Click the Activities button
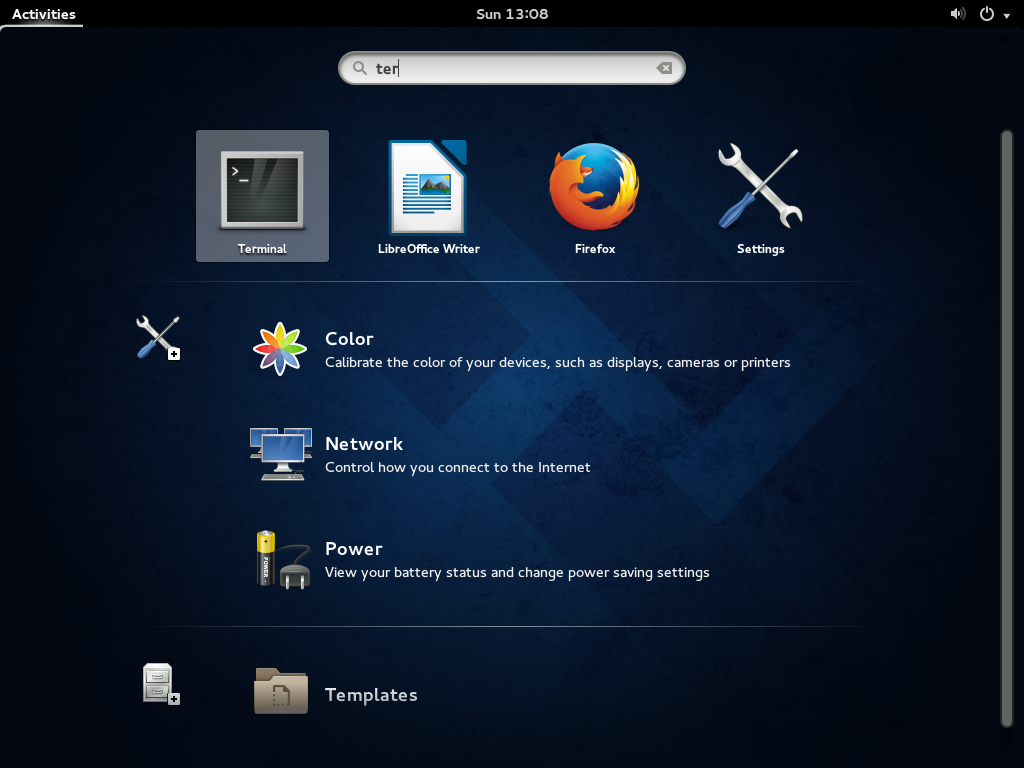Screen dimensions: 1024x768 [x=44, y=14]
